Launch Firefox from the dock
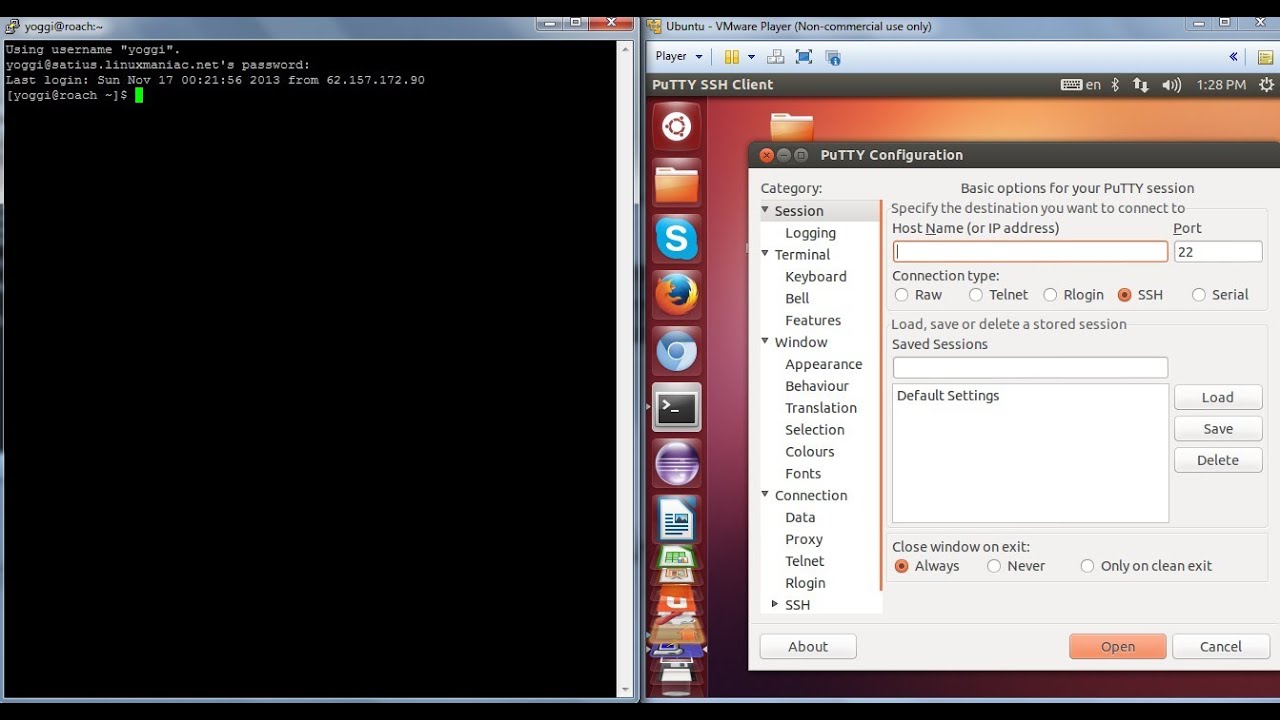 [677, 295]
